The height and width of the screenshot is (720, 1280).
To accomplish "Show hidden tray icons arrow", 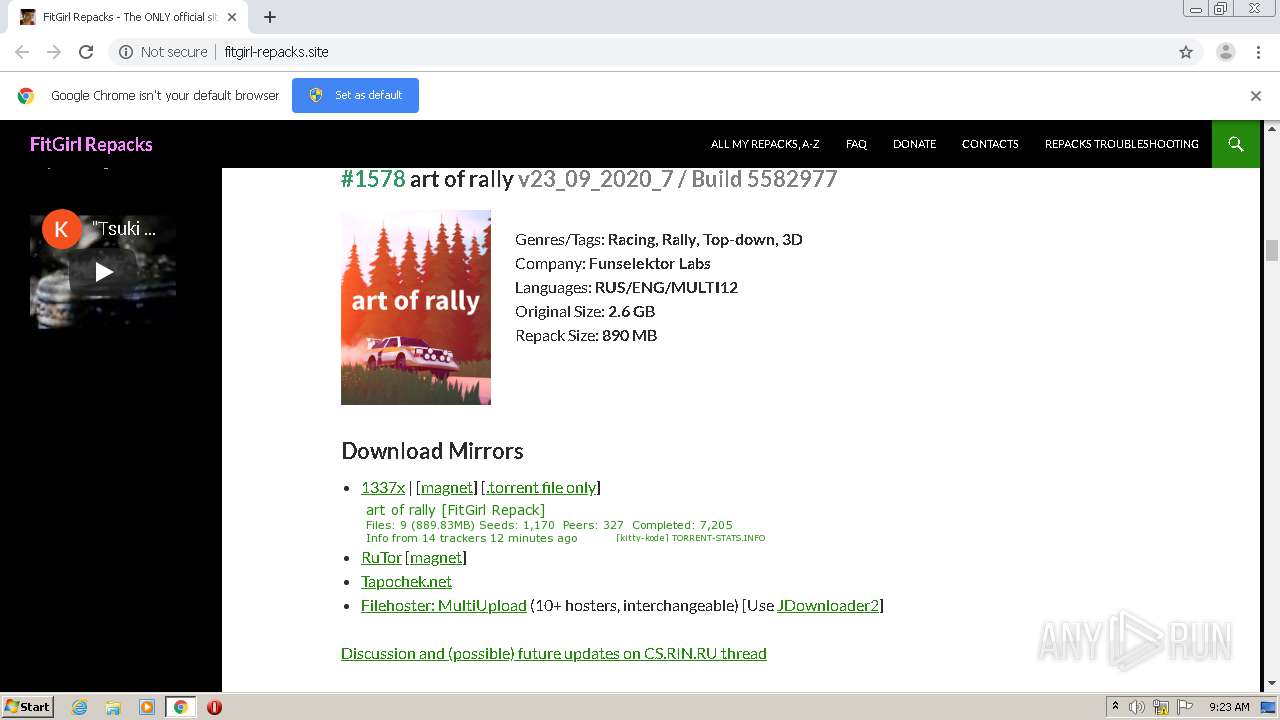I will (1115, 707).
